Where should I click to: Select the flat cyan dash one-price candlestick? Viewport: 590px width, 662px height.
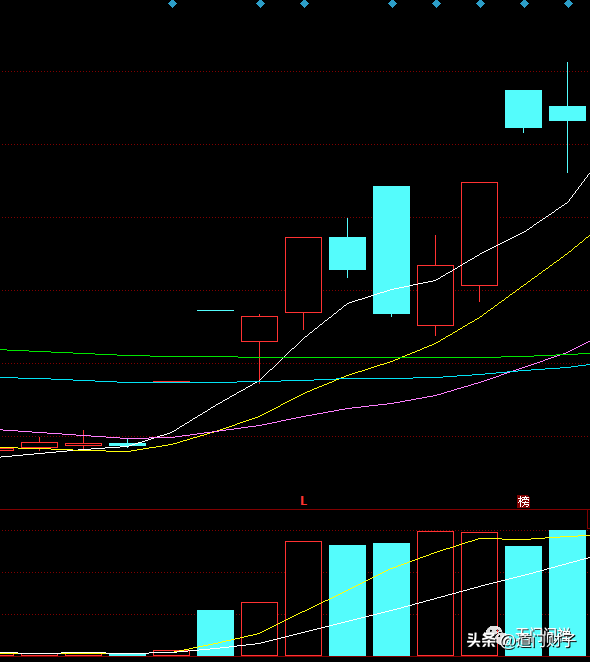pos(215,310)
